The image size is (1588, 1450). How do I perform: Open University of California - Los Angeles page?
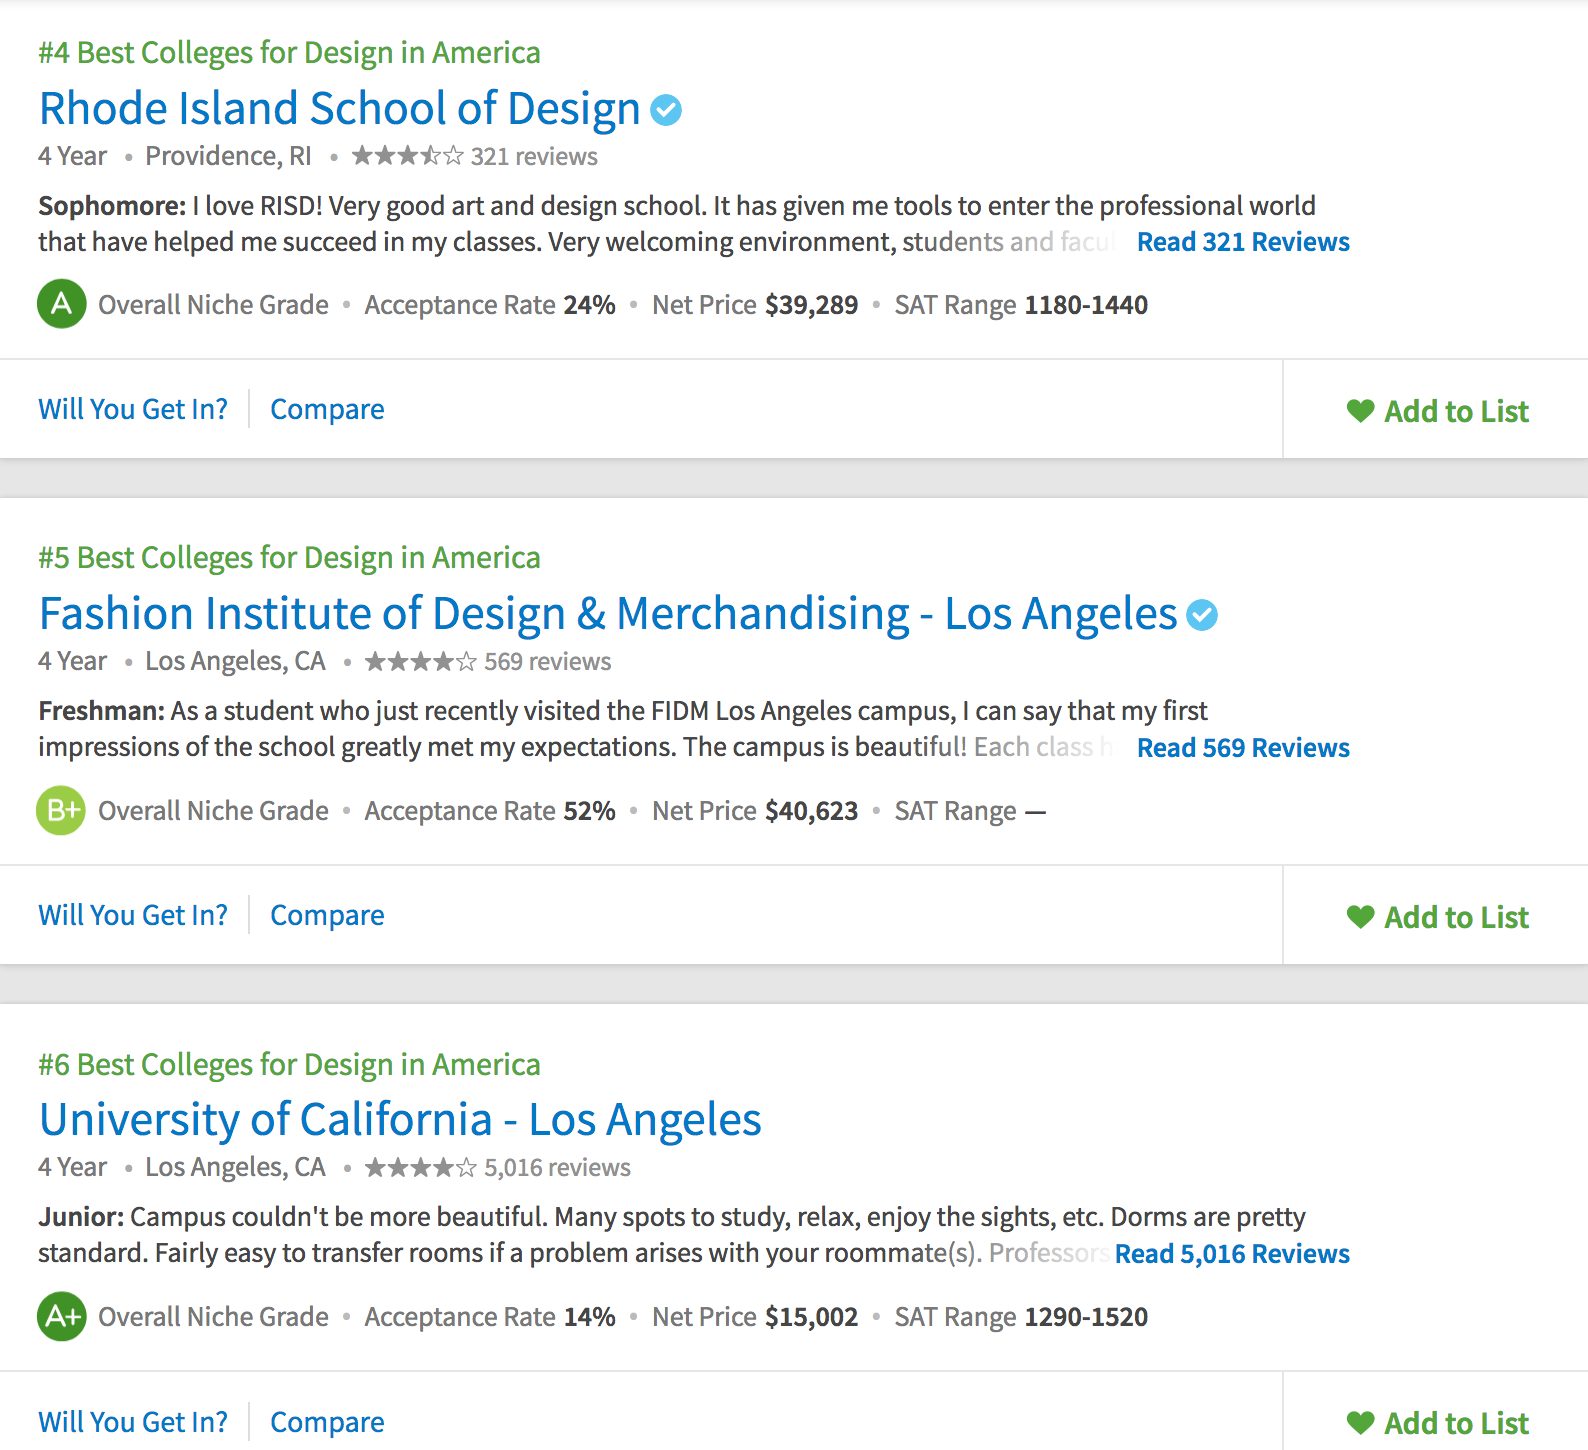coord(400,1120)
